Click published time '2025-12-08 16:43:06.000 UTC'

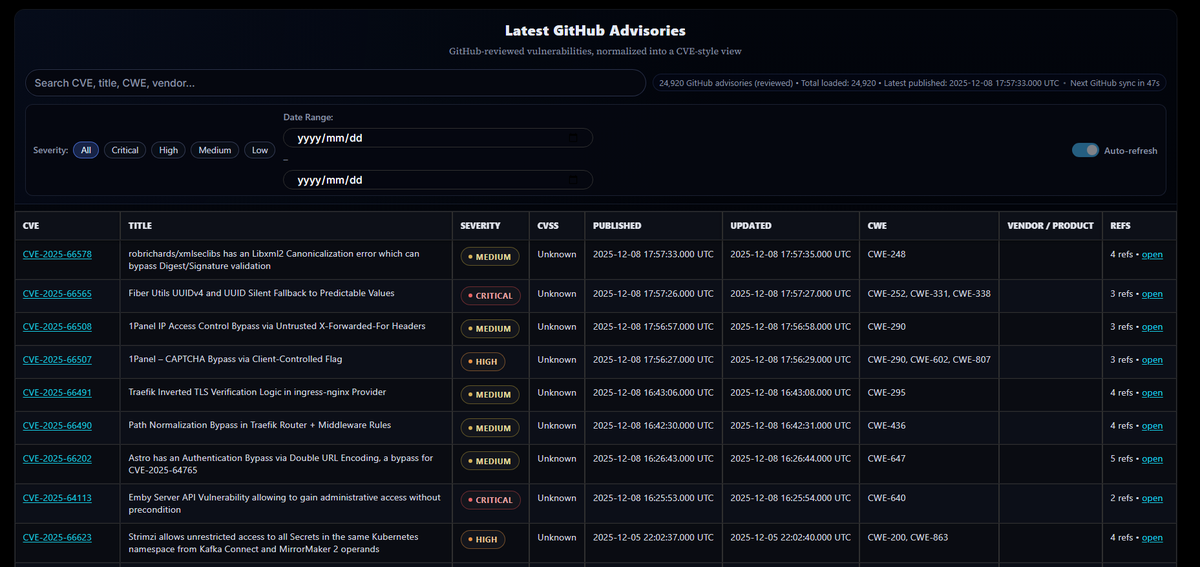pyautogui.click(x=653, y=393)
